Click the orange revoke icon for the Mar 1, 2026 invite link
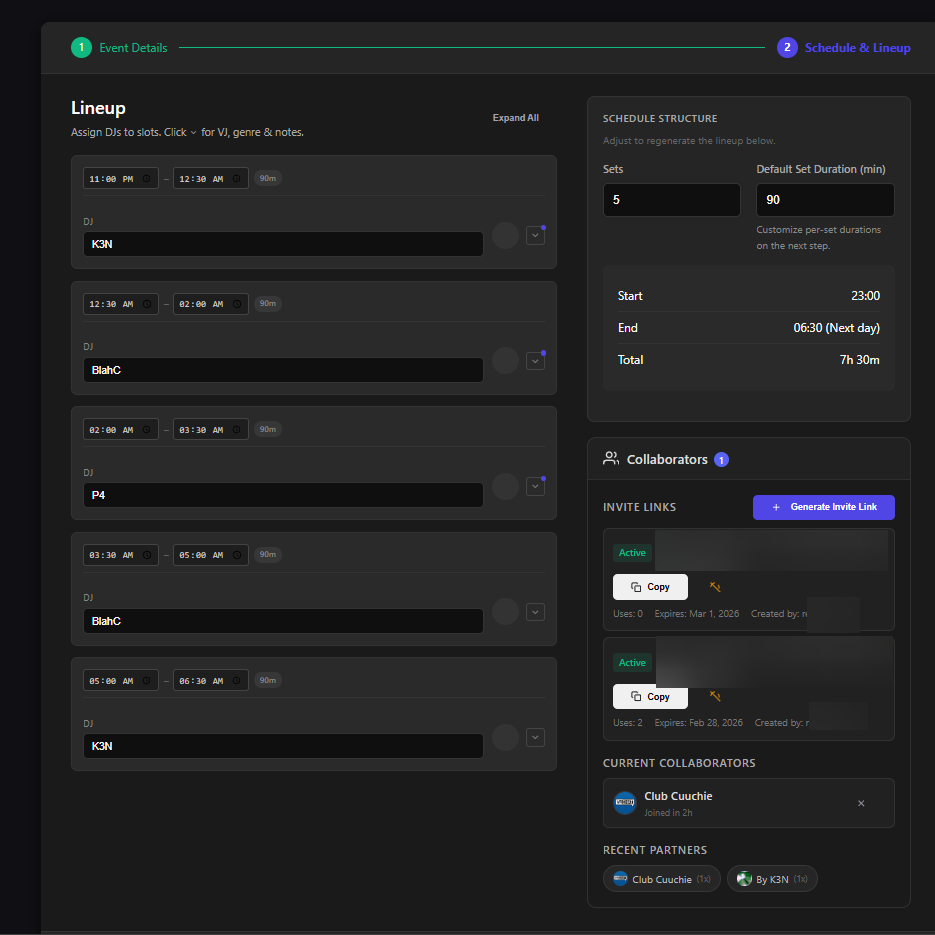The image size is (935, 935). [715, 587]
